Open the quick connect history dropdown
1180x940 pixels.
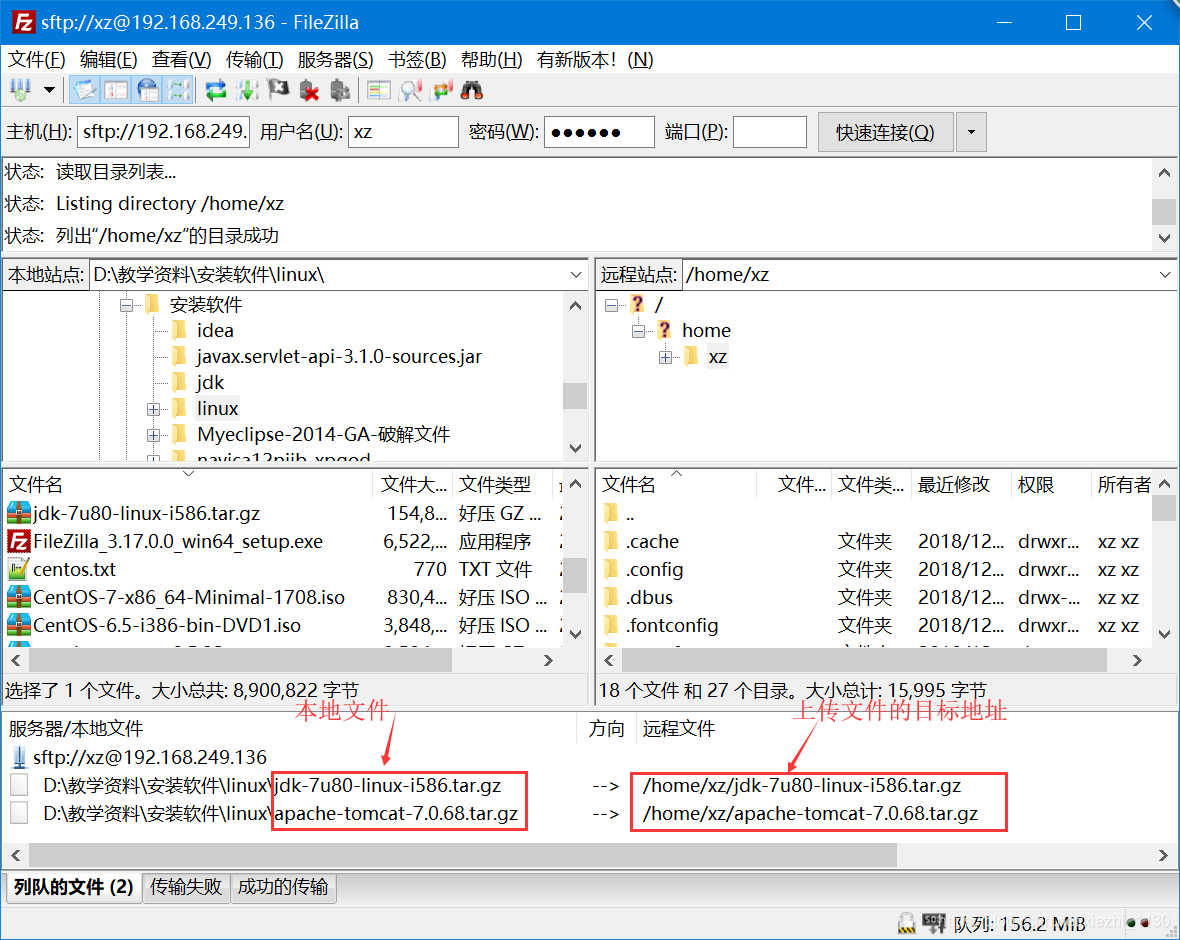(972, 132)
